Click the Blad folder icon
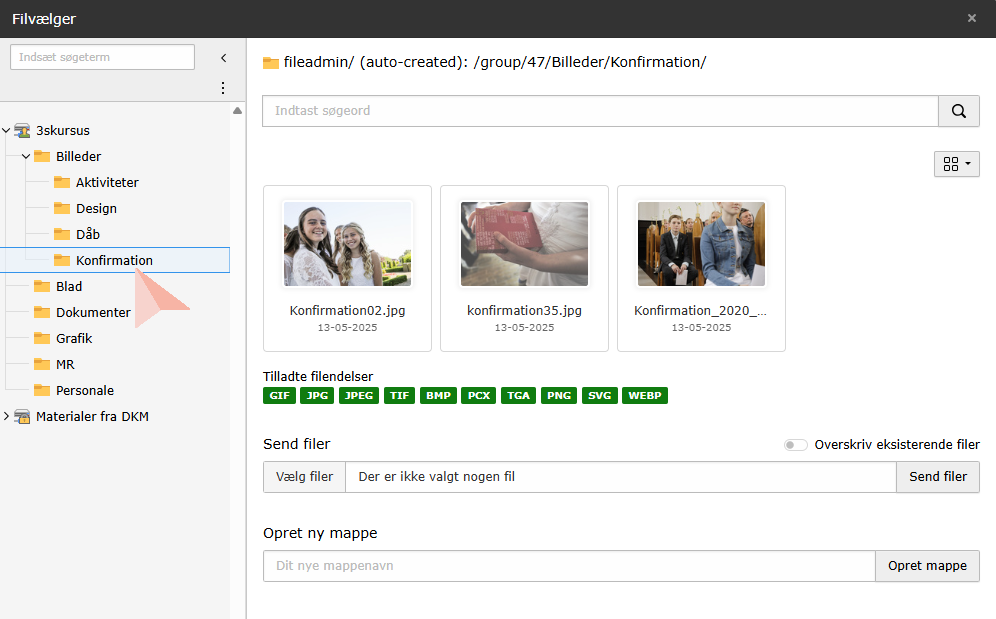Screen dimensions: 996x619 click(42, 287)
